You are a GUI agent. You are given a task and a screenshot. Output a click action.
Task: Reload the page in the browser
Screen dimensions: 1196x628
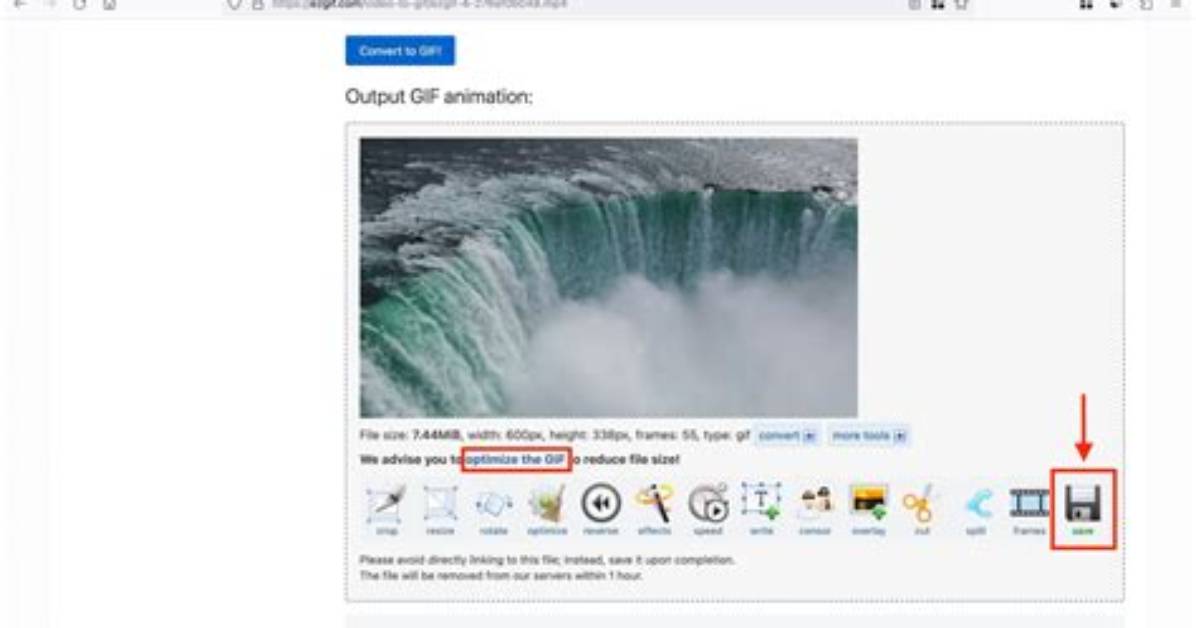coord(79,5)
